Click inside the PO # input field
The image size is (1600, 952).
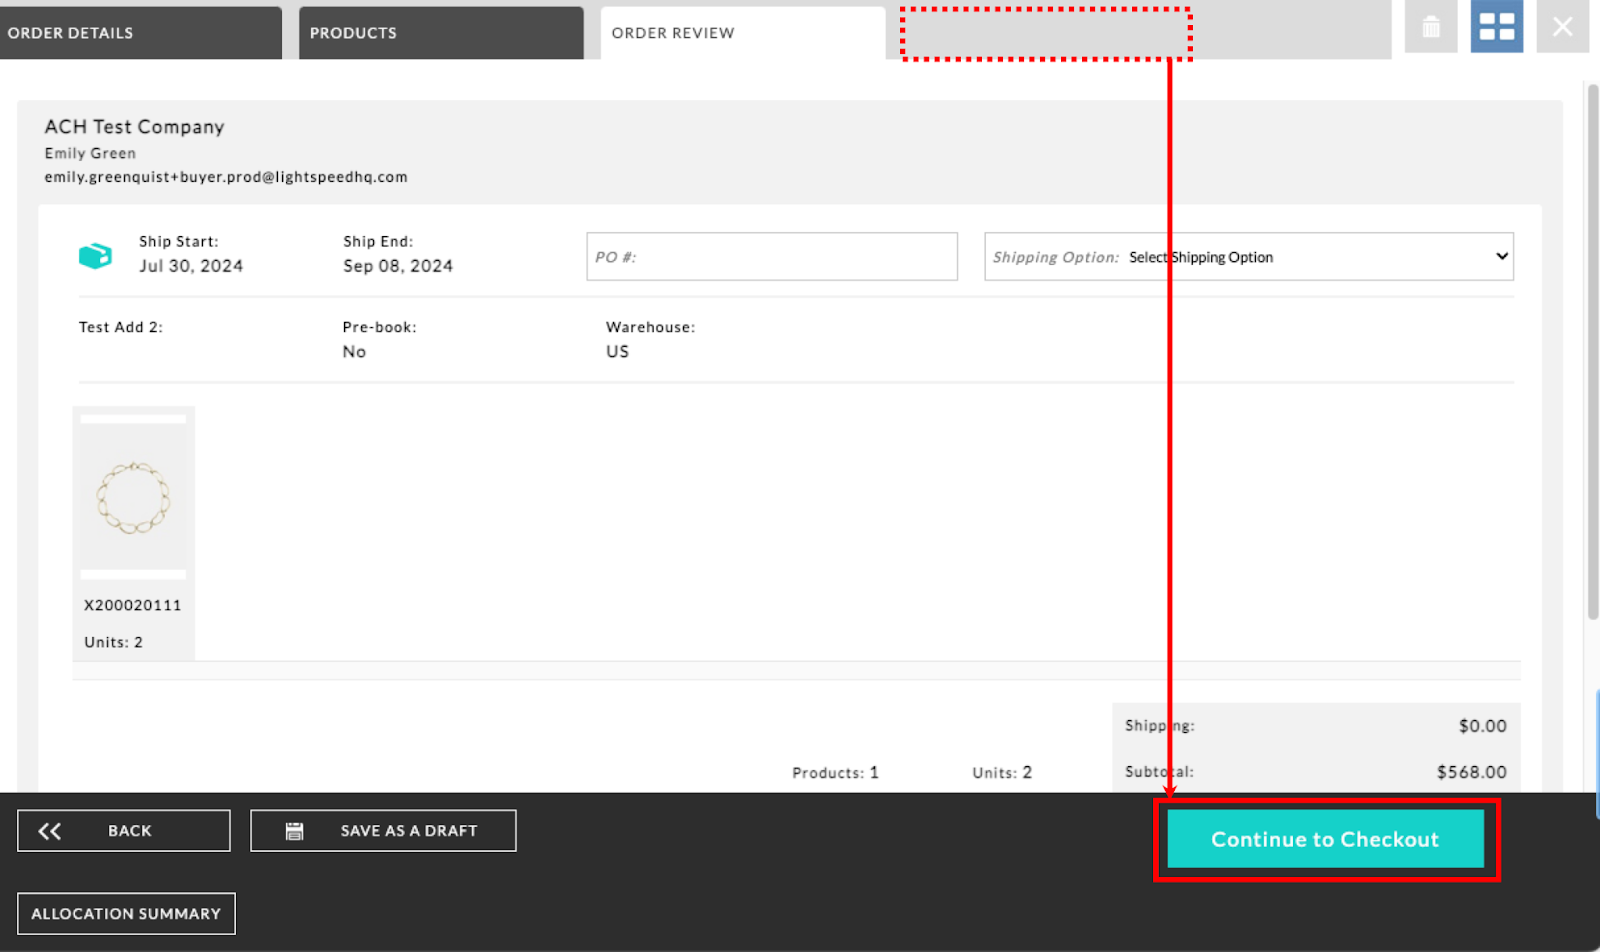(x=770, y=257)
